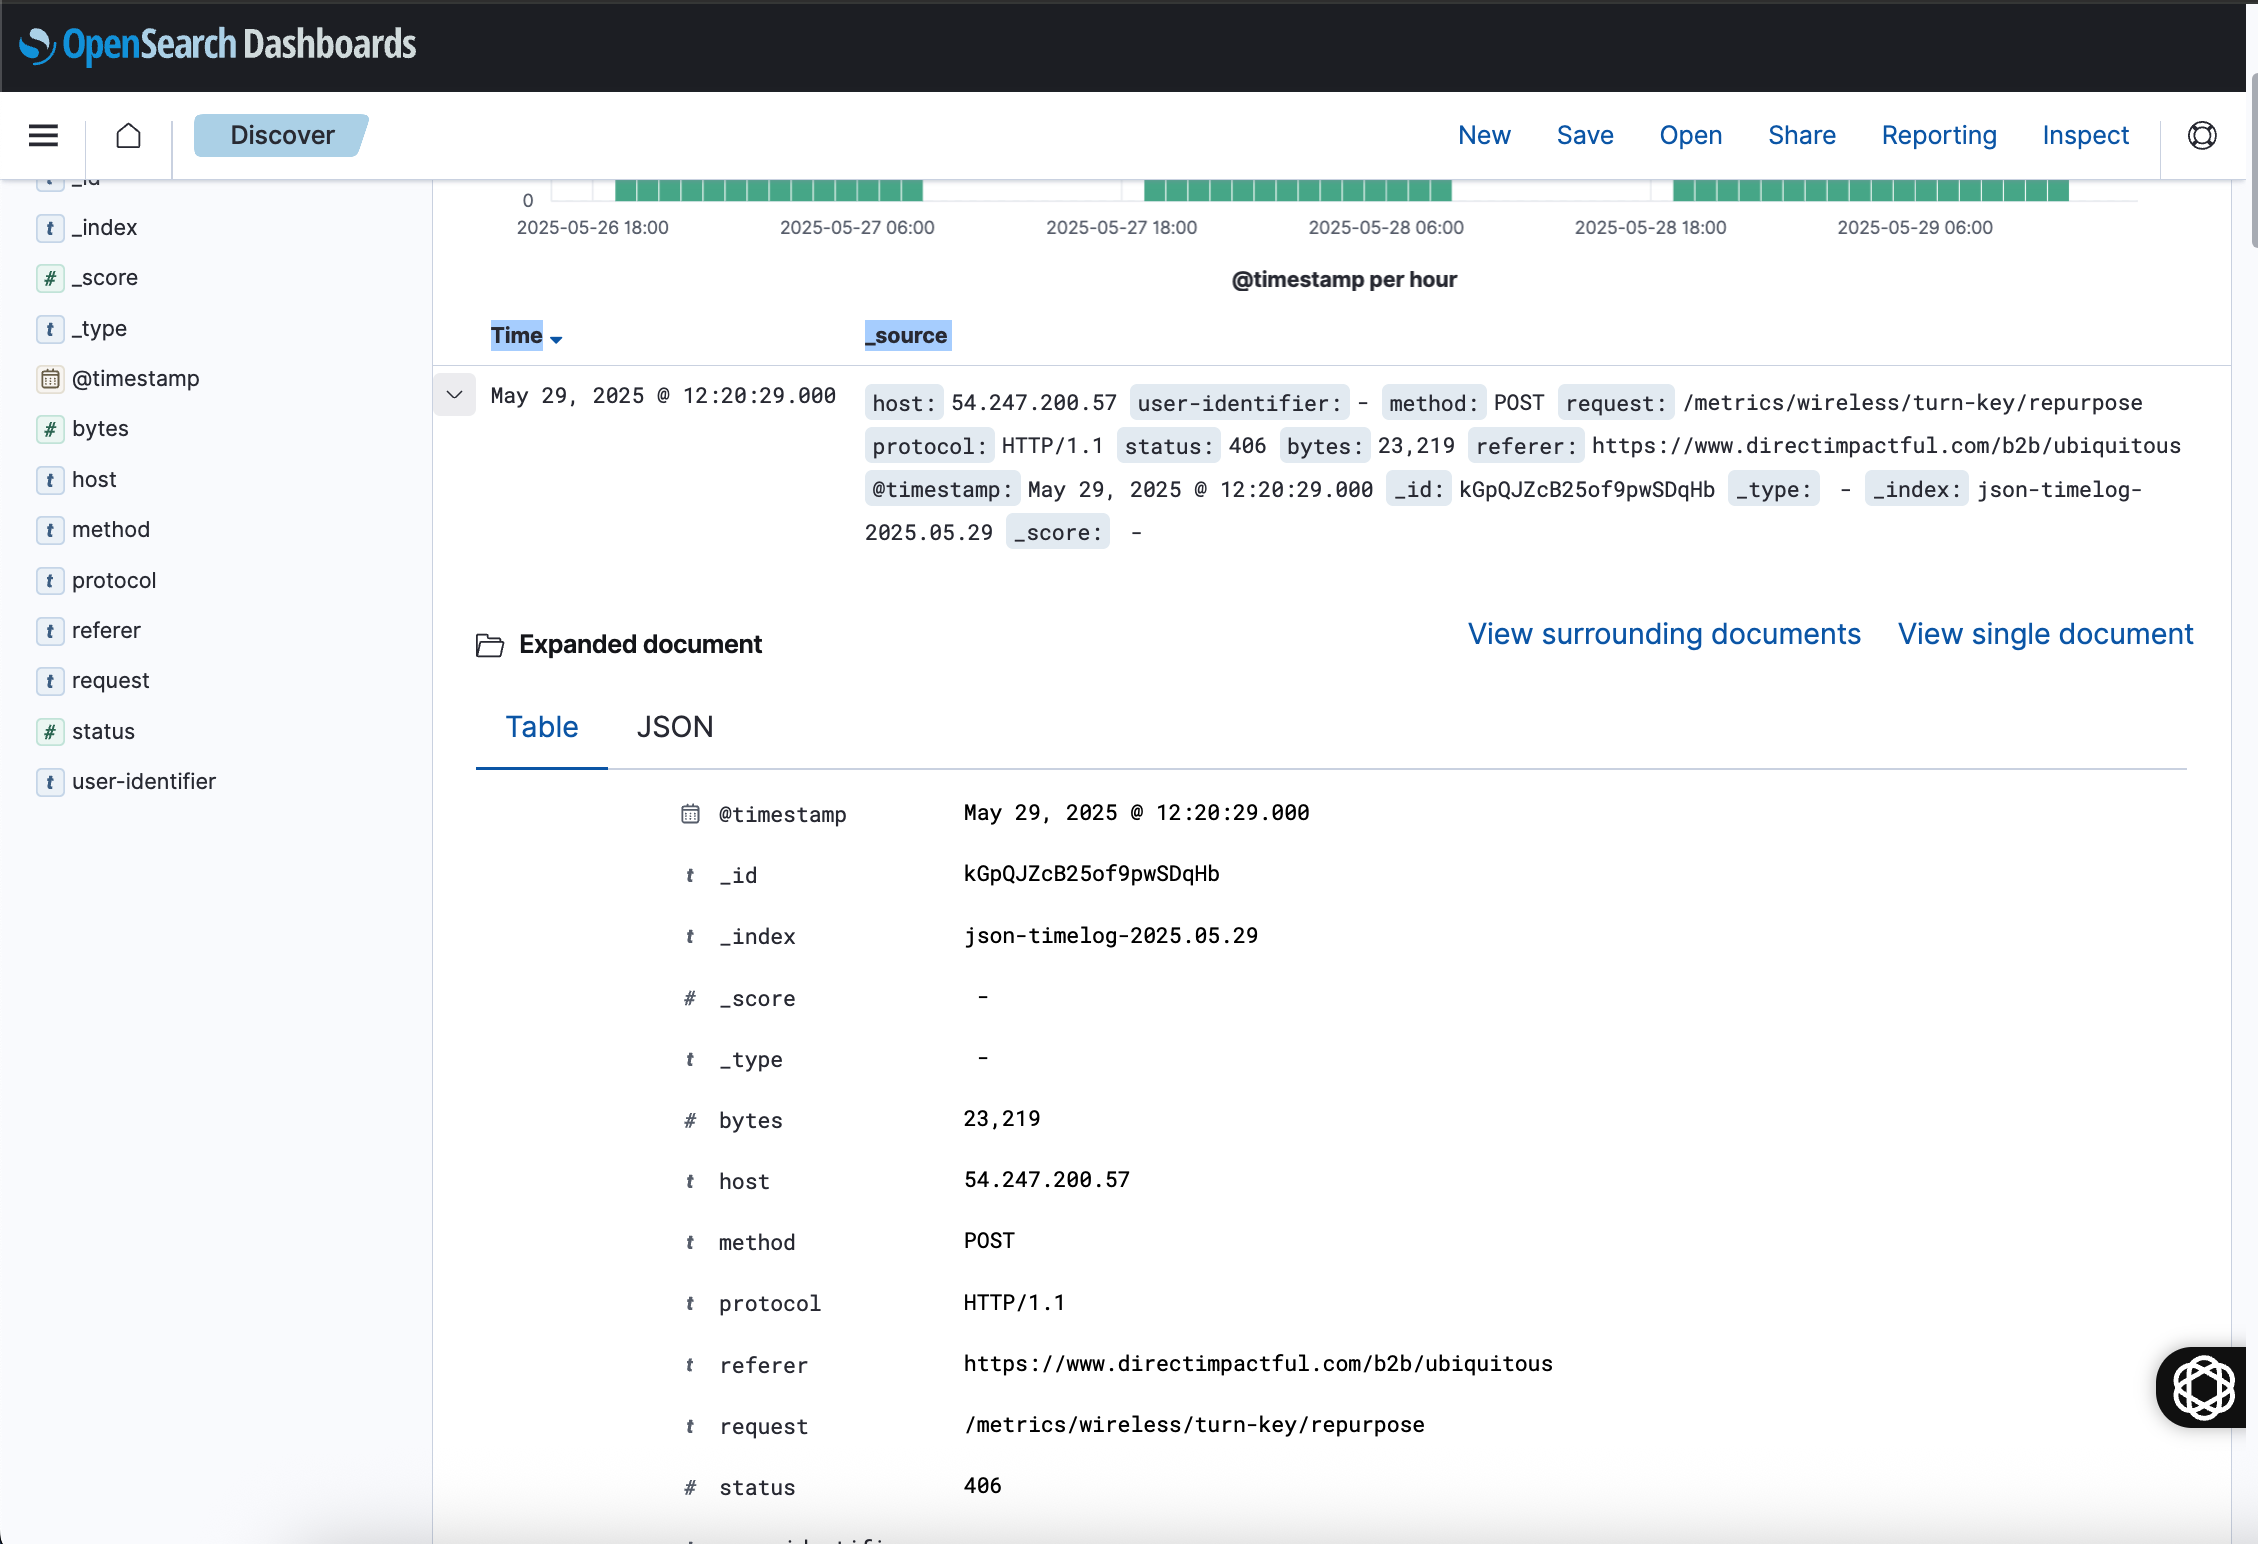Click the Discover breadcrumb button
The height and width of the screenshot is (1544, 2258).
(x=282, y=135)
